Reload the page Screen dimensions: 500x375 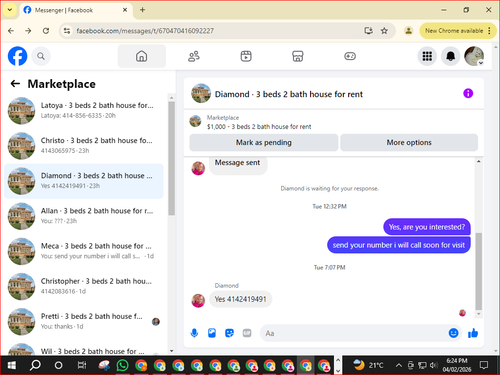tap(46, 31)
